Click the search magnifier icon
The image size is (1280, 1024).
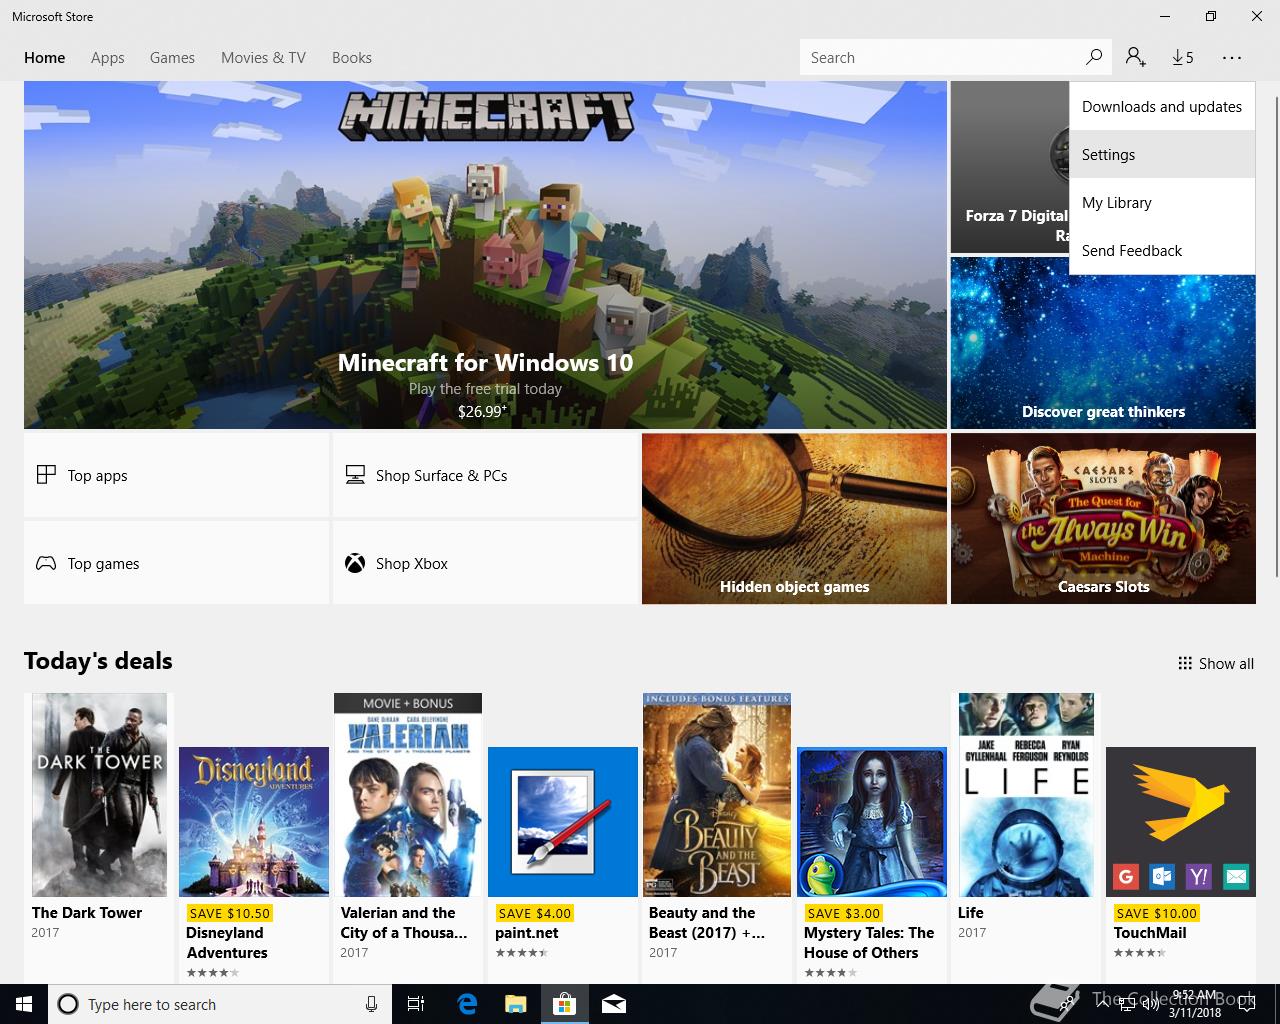pyautogui.click(x=1094, y=57)
